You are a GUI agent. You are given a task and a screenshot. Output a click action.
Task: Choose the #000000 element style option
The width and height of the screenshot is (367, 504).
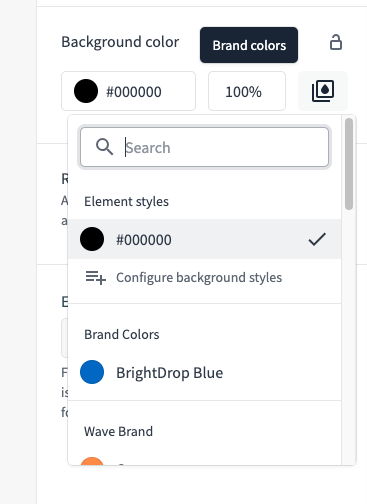click(204, 239)
